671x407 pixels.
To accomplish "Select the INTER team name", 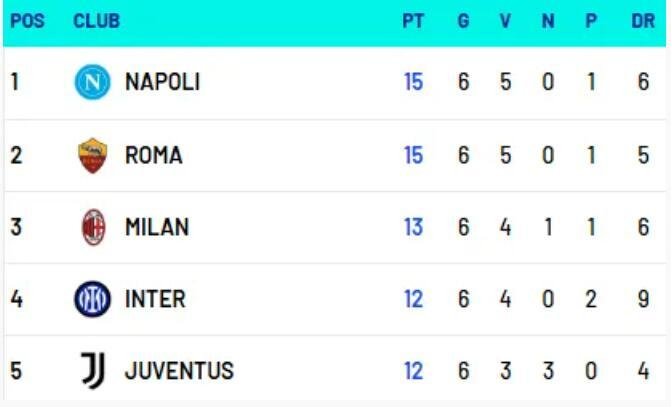I will (155, 299).
